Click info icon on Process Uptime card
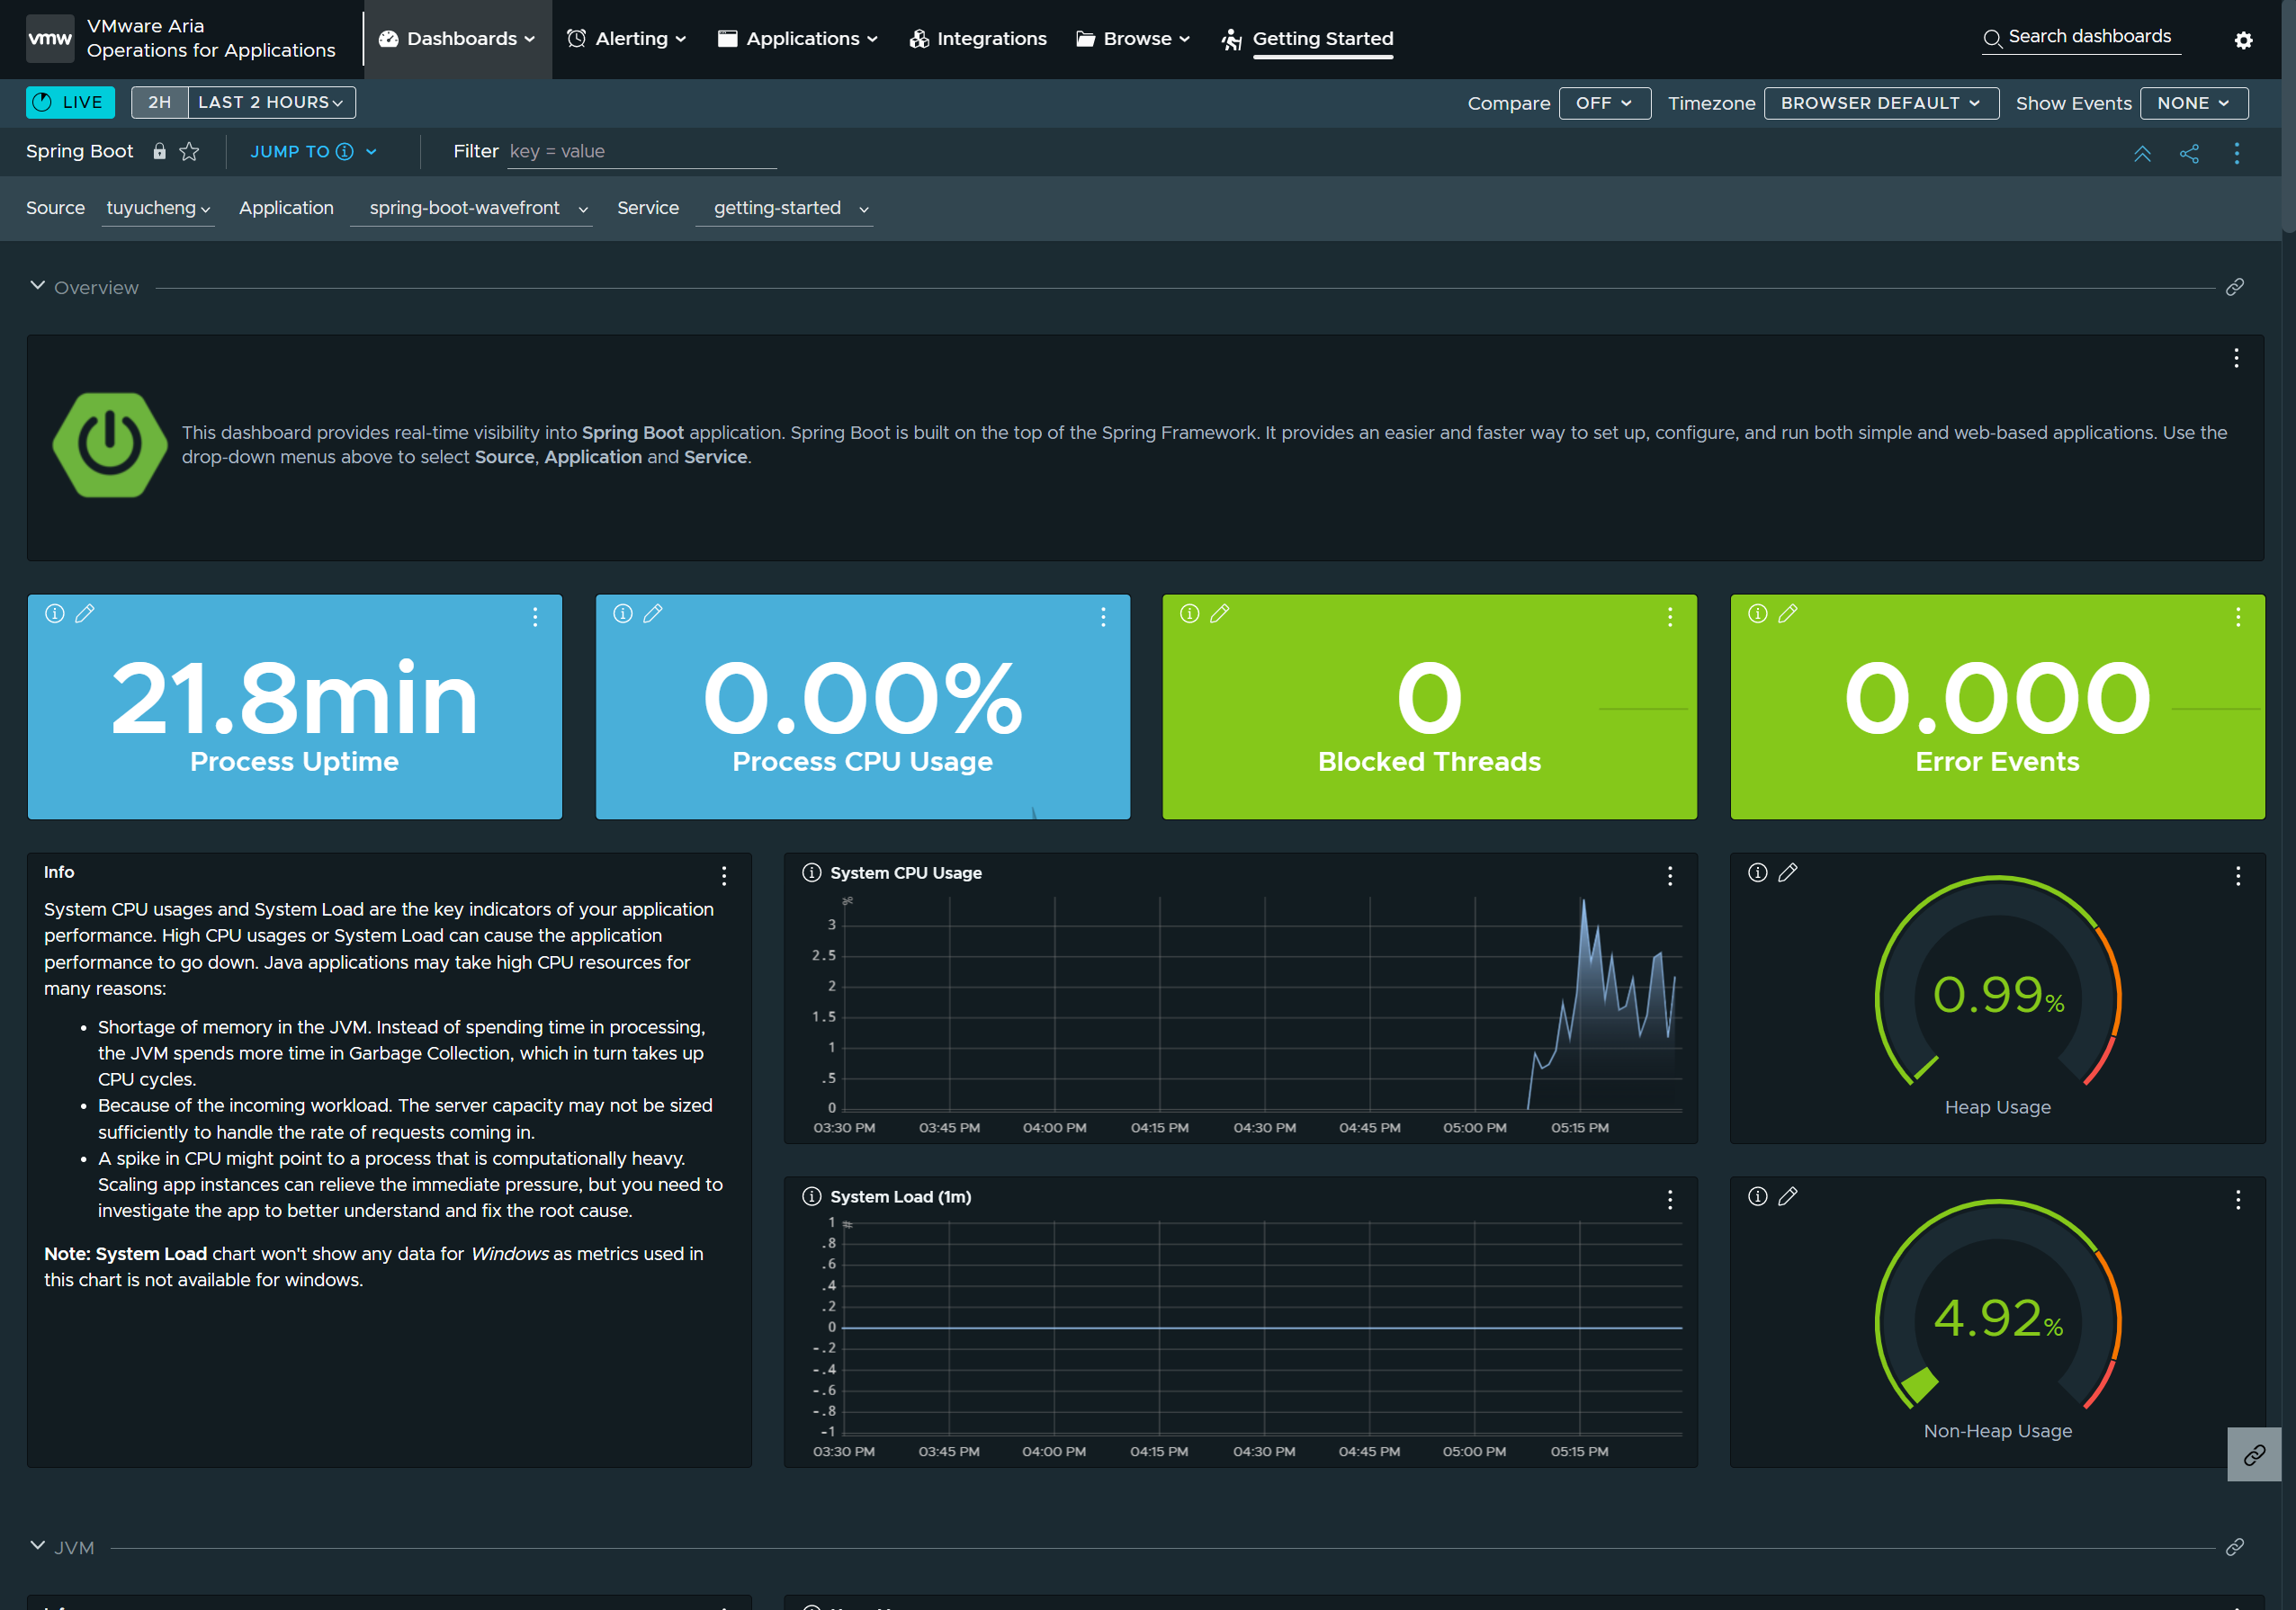This screenshot has height=1610, width=2296. pos(55,613)
